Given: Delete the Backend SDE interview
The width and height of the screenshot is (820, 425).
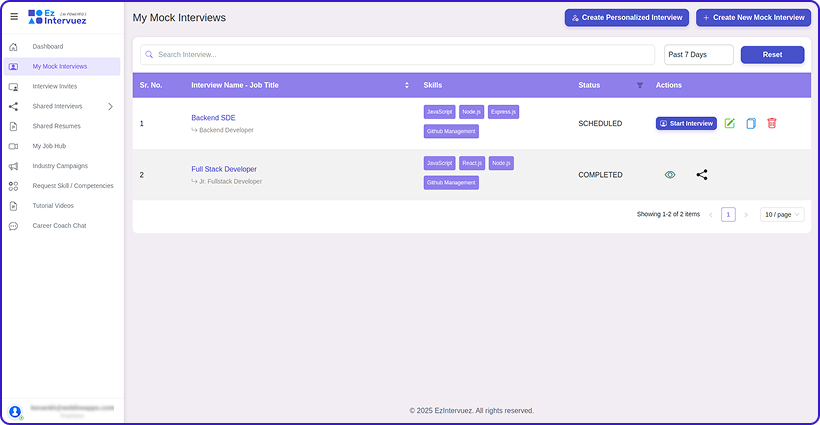Looking at the screenshot, I should pos(771,123).
